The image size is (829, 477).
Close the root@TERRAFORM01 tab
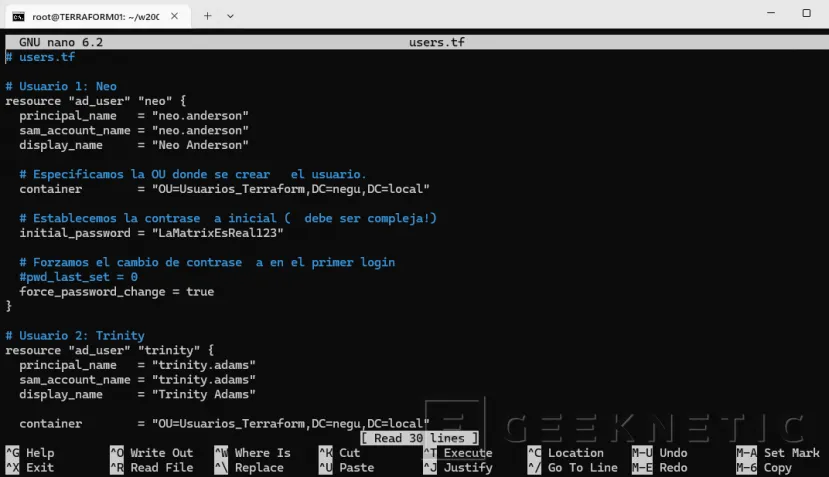tap(174, 16)
